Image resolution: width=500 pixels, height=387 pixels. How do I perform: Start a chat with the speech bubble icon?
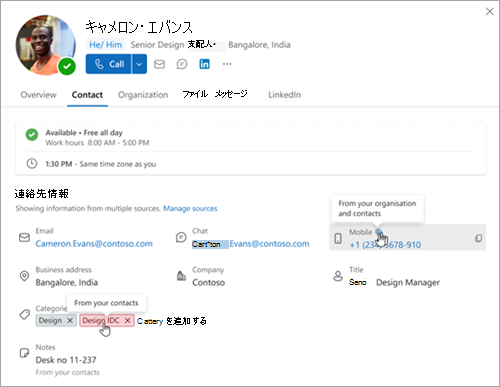pos(182,64)
